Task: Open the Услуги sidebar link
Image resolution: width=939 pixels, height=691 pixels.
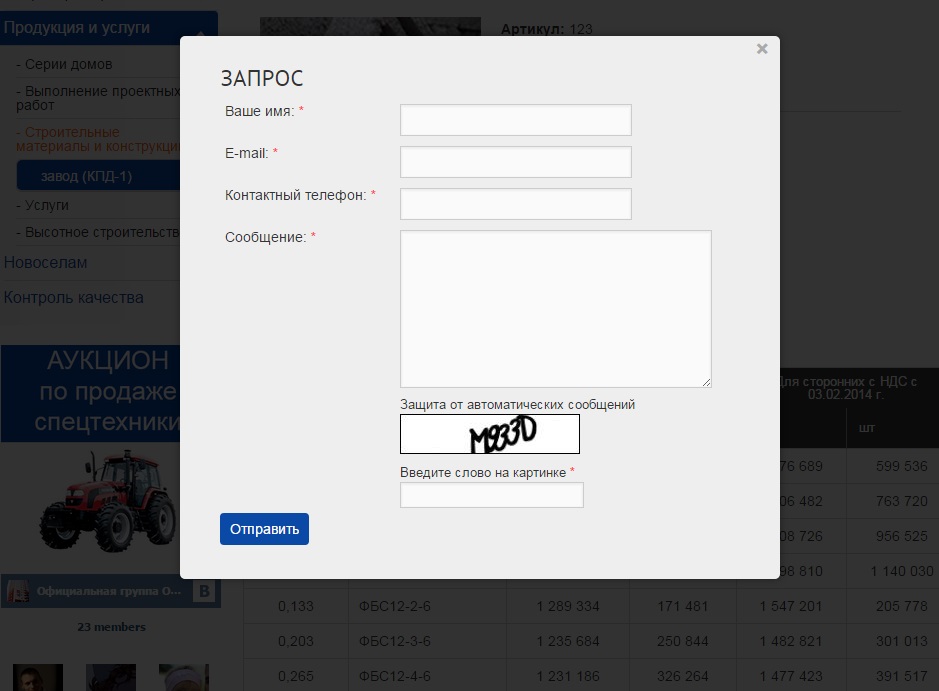Action: 47,205
